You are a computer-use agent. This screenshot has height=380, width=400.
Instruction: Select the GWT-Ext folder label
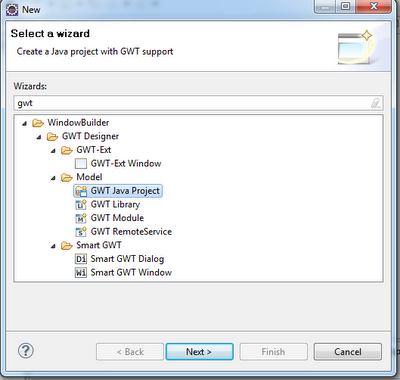[x=94, y=150]
